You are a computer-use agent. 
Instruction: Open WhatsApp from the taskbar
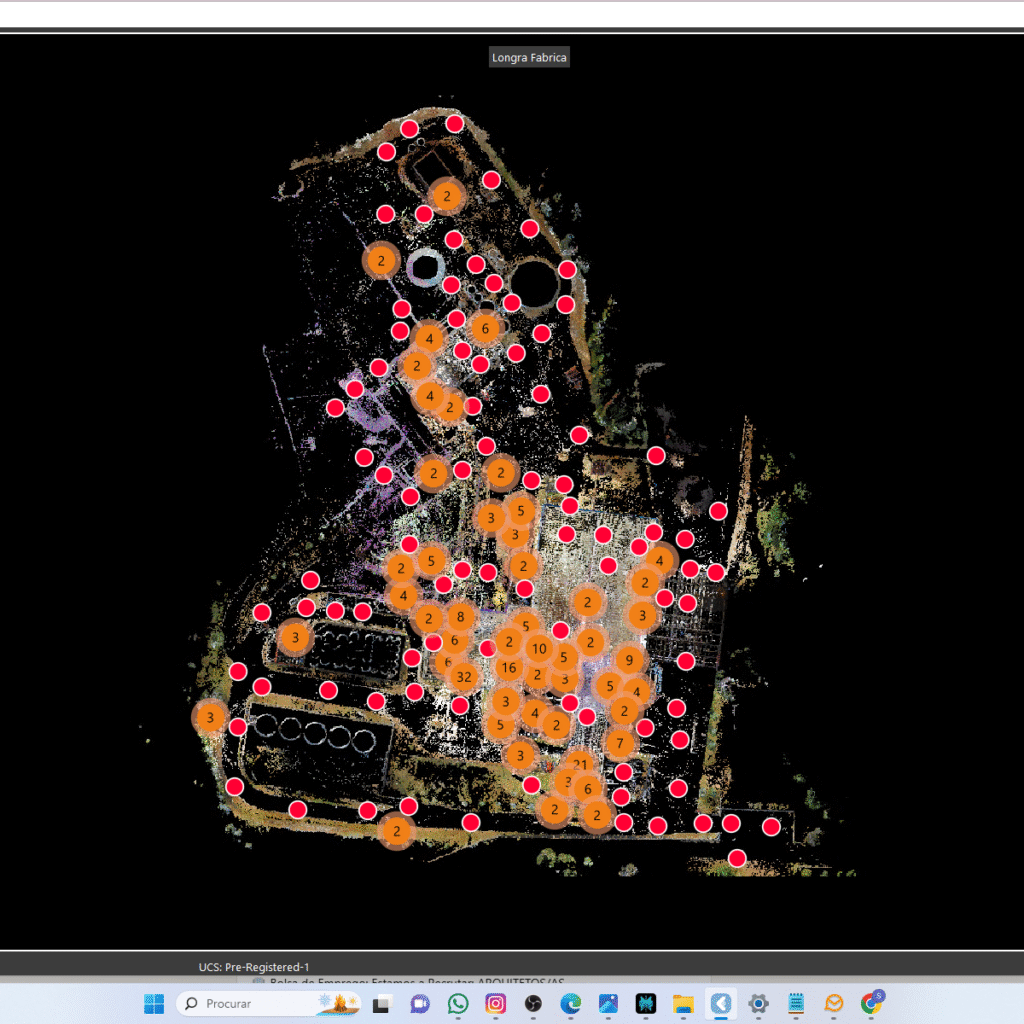pos(458,1003)
